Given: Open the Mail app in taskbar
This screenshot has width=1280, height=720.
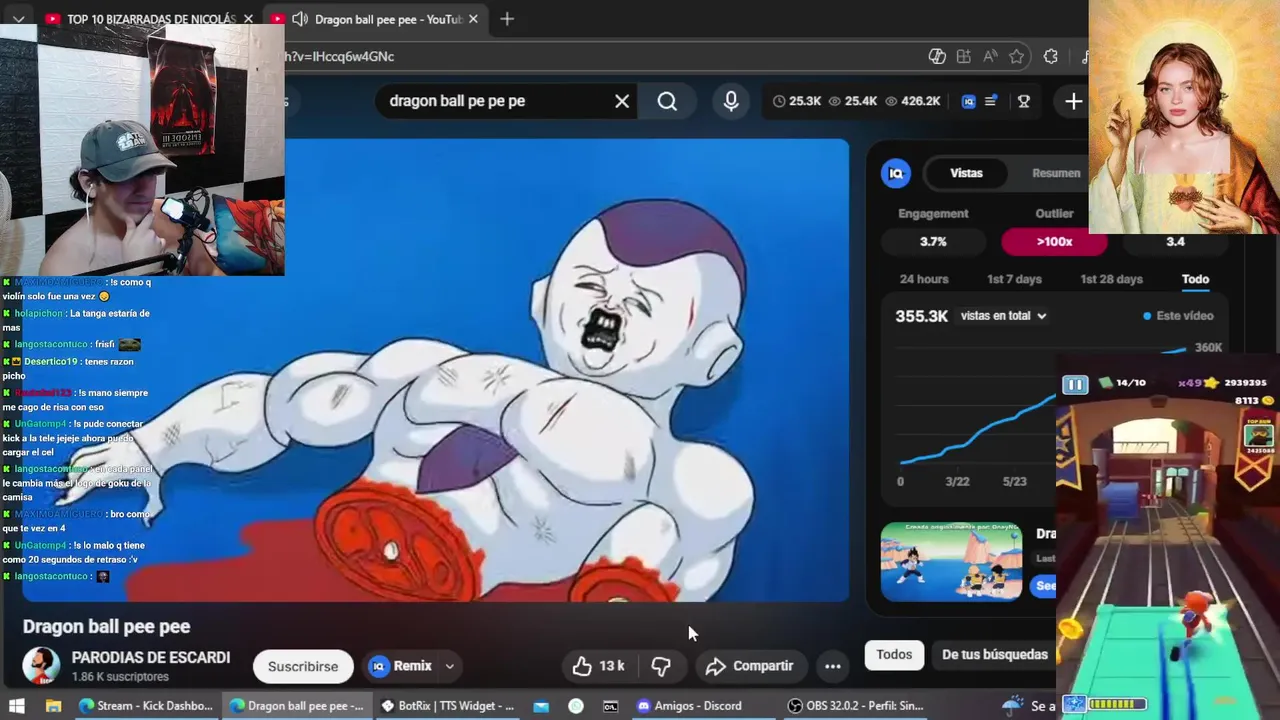Looking at the screenshot, I should 540,706.
